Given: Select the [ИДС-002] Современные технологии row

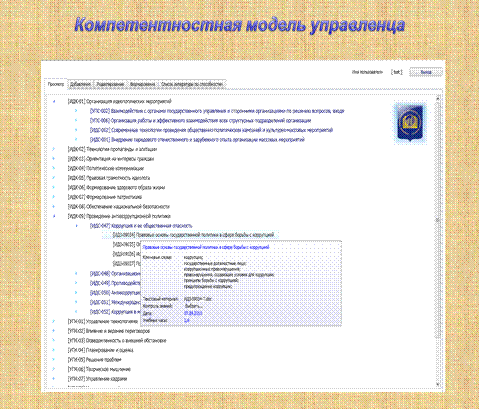Looking at the screenshot, I should pyautogui.click(x=211, y=130).
